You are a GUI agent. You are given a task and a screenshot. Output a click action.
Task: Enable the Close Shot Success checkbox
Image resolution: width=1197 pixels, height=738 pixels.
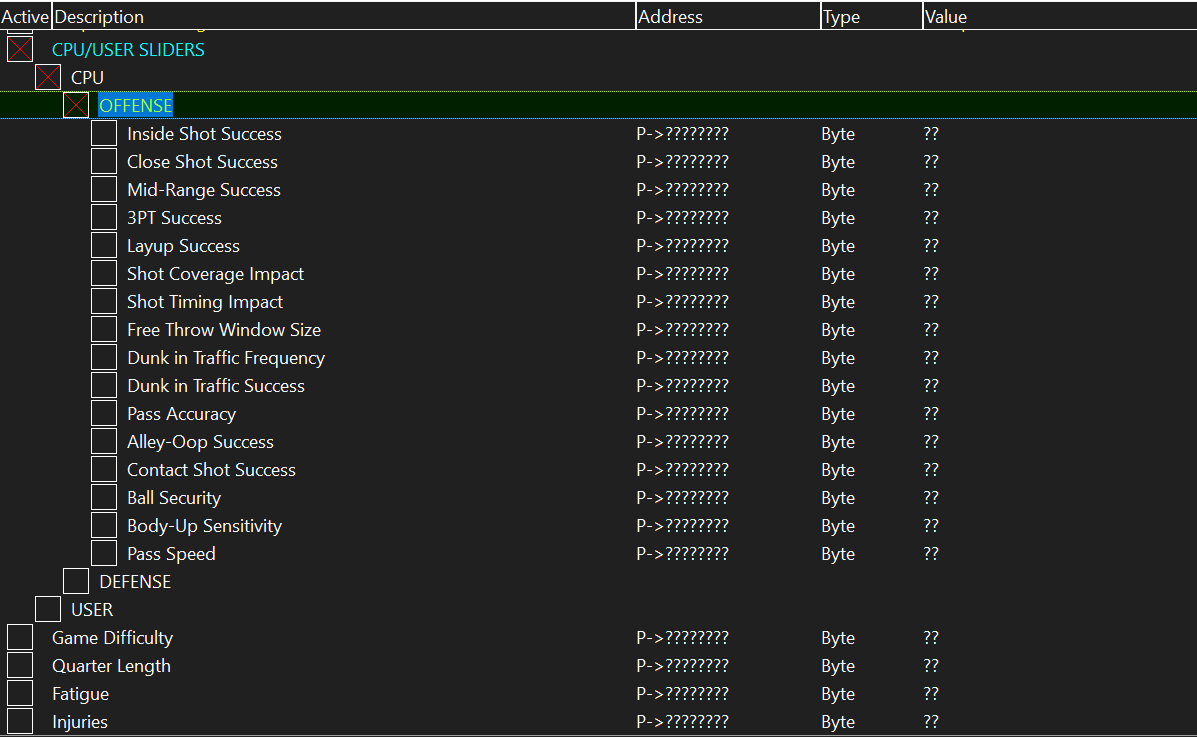[104, 162]
